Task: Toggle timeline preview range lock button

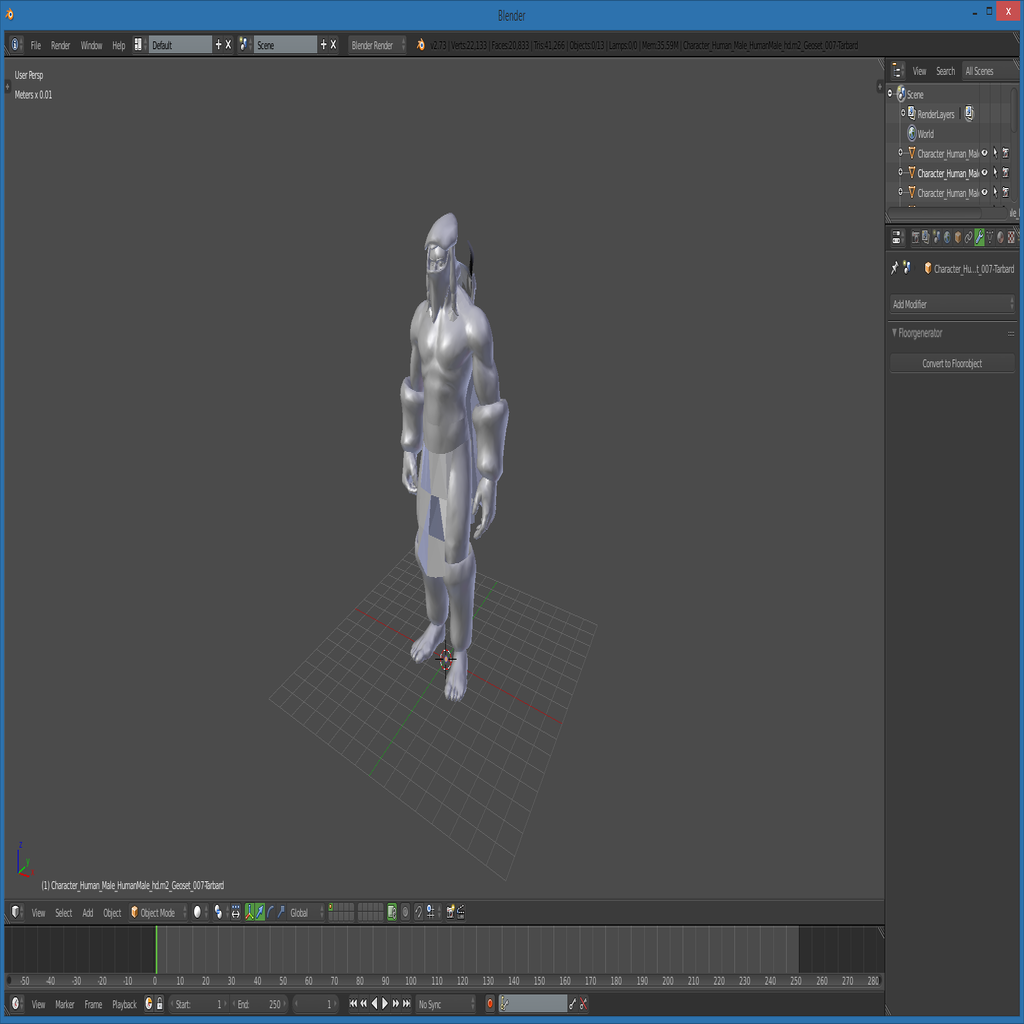Action: pyautogui.click(x=159, y=1004)
